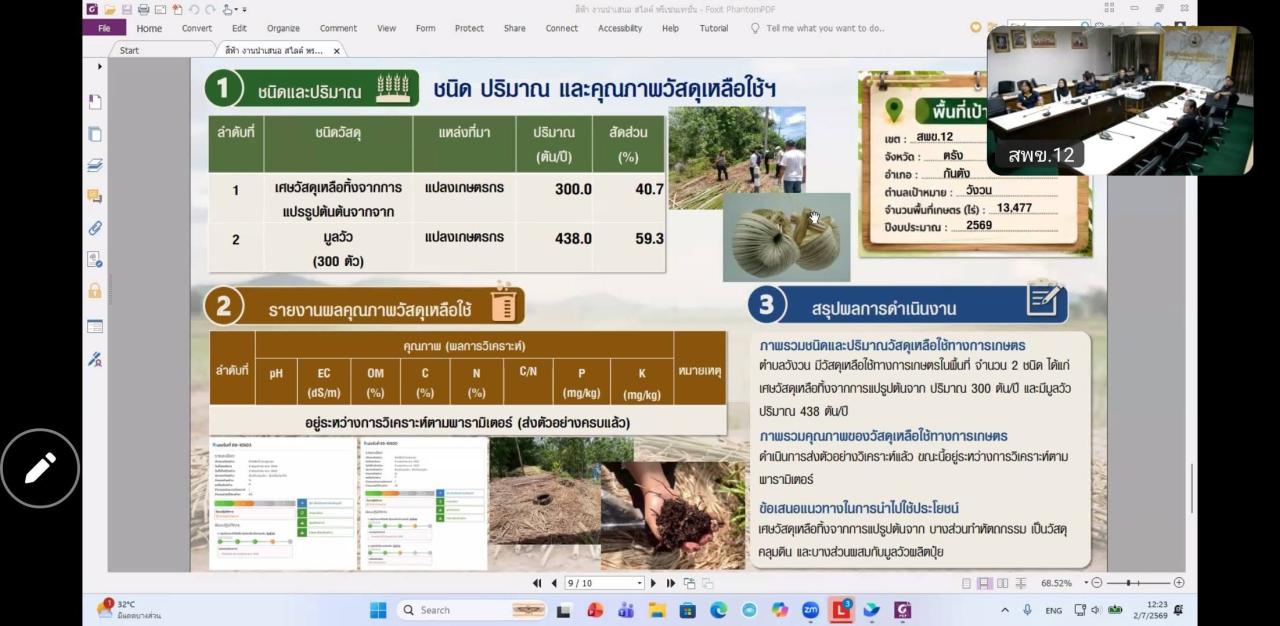Click the Print icon in quick access toolbar
The height and width of the screenshot is (626, 1280).
tap(144, 9)
